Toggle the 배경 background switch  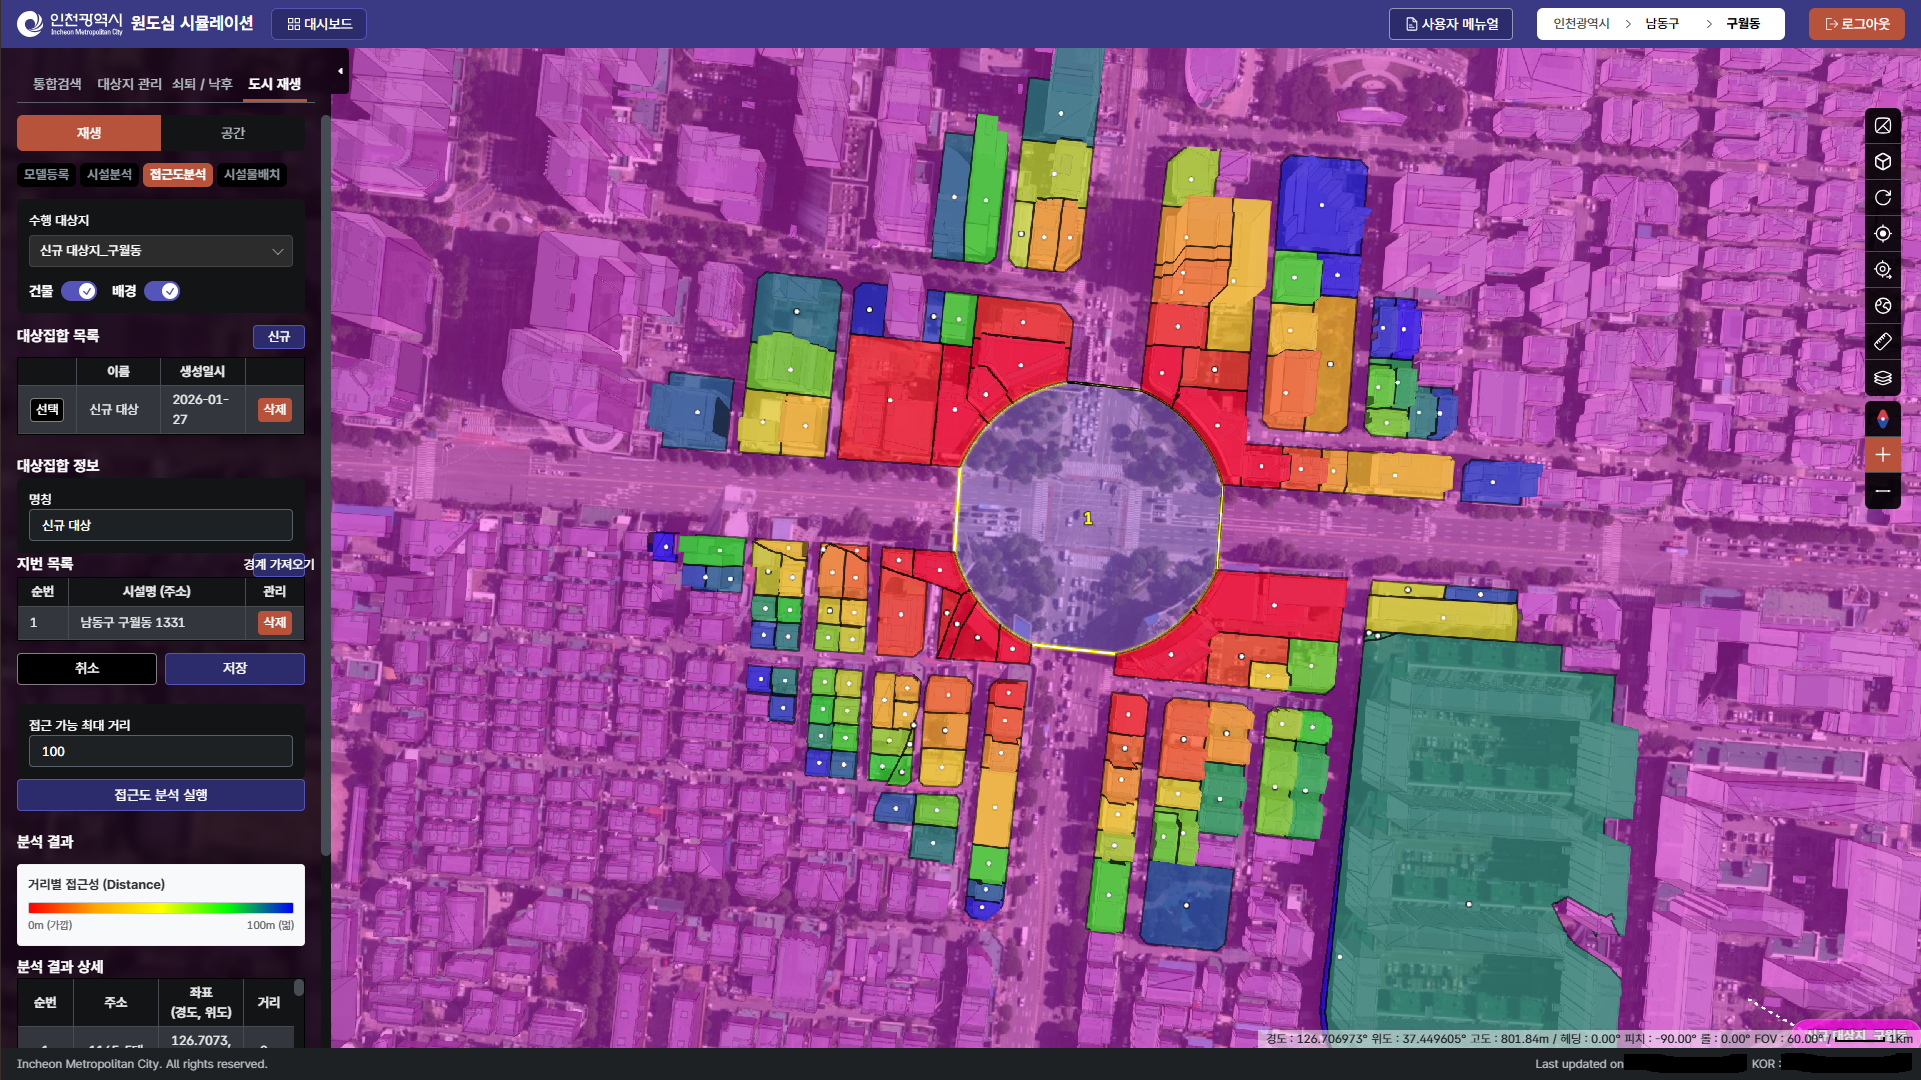click(x=162, y=291)
